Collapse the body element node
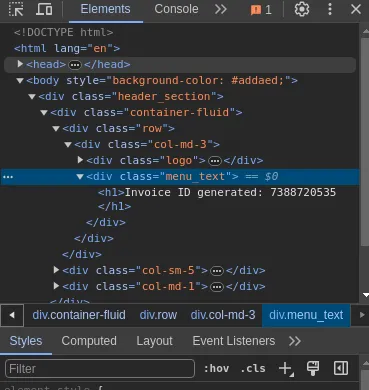 tap(20, 80)
